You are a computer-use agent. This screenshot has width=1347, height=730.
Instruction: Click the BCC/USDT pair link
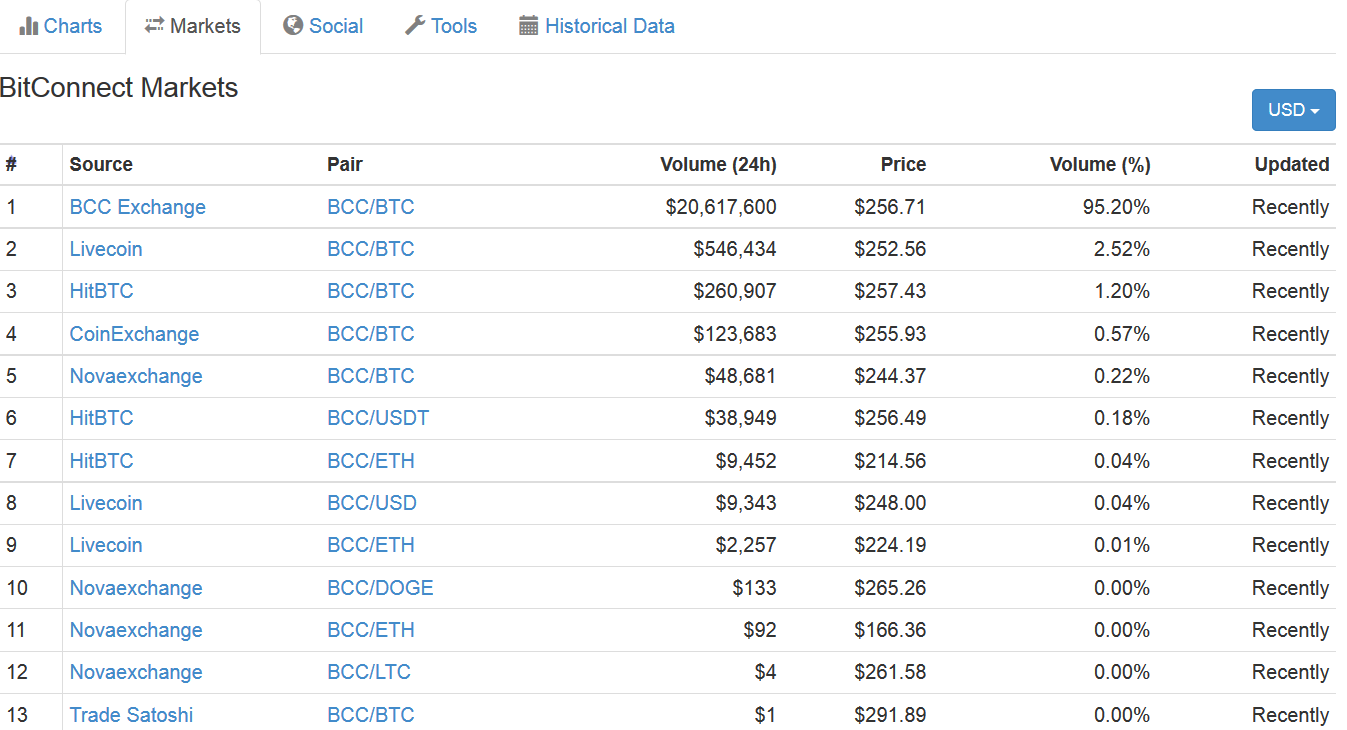379,418
